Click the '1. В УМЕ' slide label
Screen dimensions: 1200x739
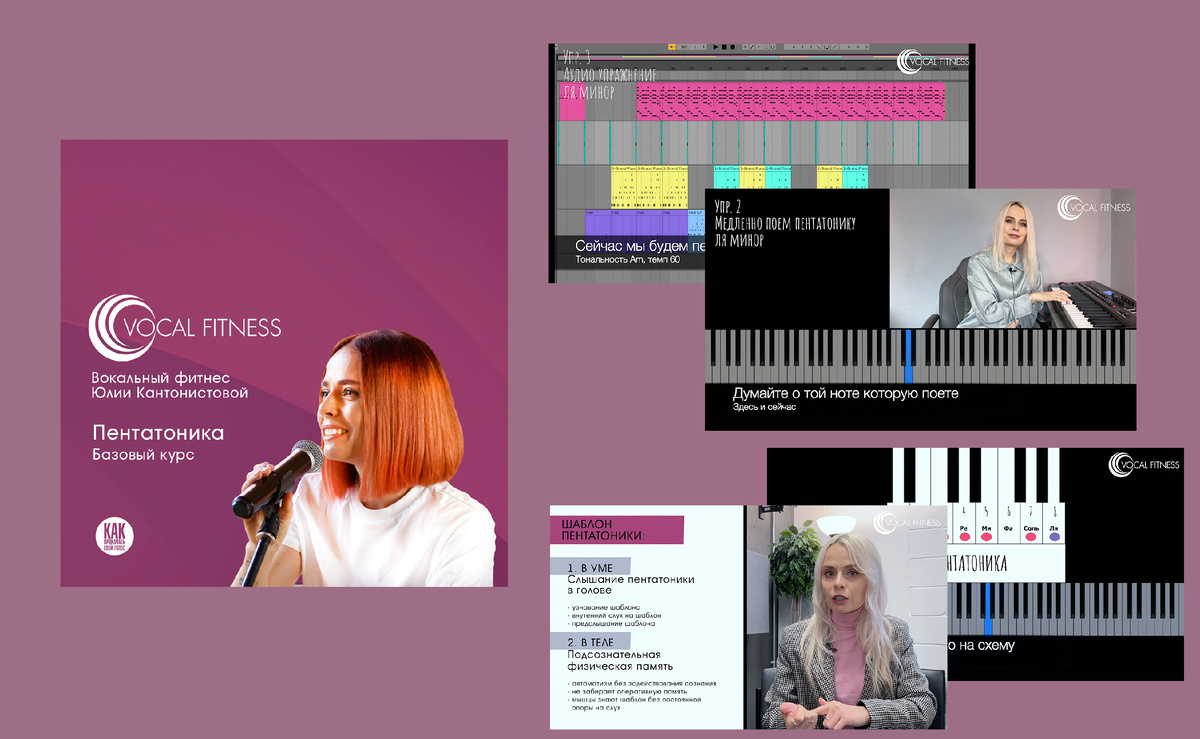(x=590, y=568)
